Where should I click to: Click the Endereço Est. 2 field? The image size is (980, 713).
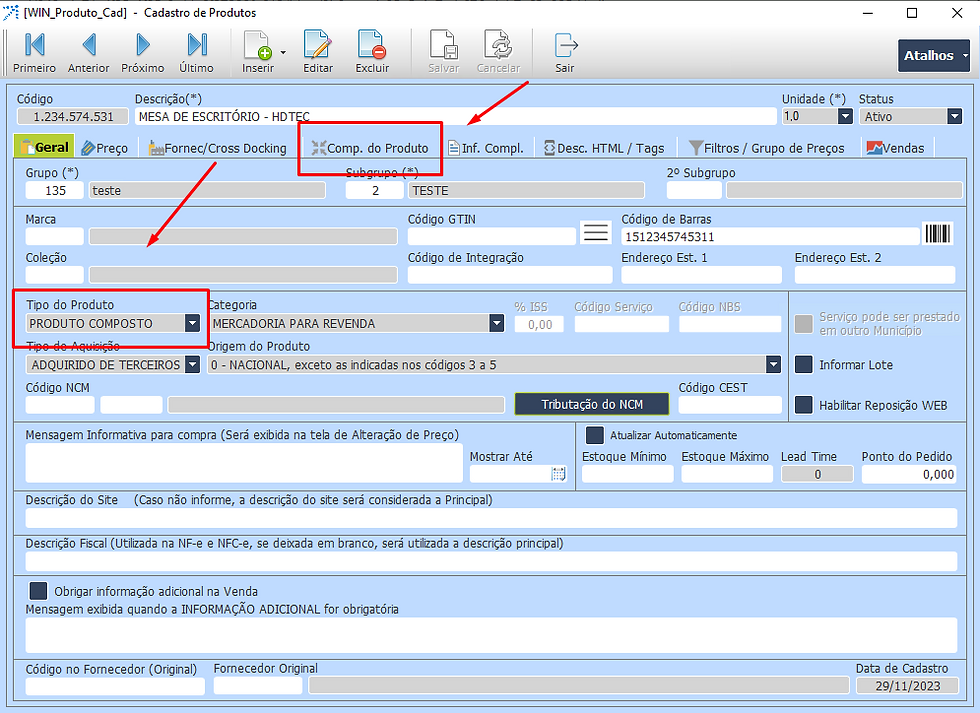[x=875, y=274]
